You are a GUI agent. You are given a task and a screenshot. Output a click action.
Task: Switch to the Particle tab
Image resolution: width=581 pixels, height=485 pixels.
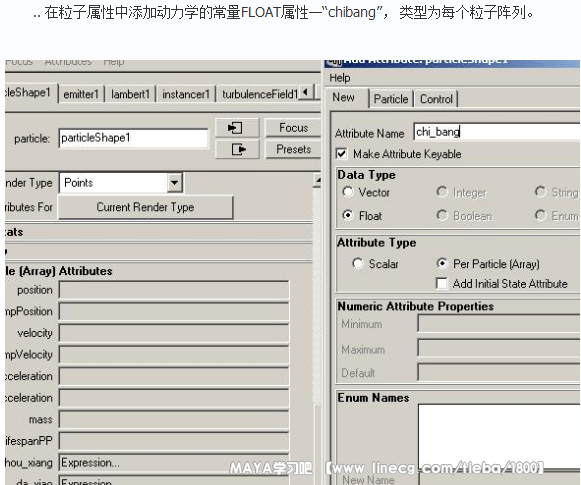tap(391, 99)
